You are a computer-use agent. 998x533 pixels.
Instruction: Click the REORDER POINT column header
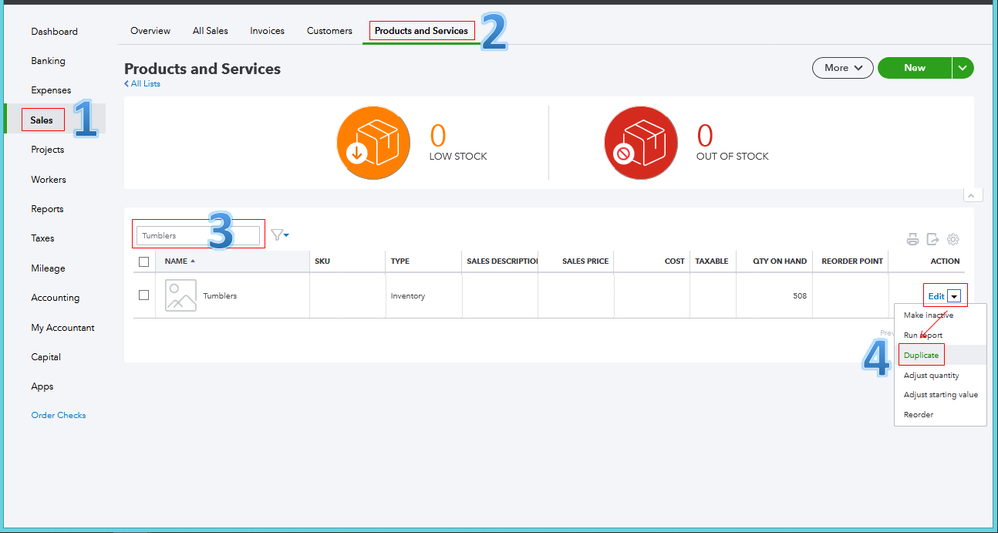click(x=852, y=261)
